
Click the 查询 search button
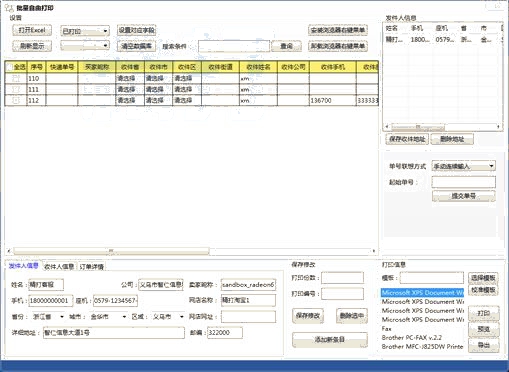click(x=286, y=46)
